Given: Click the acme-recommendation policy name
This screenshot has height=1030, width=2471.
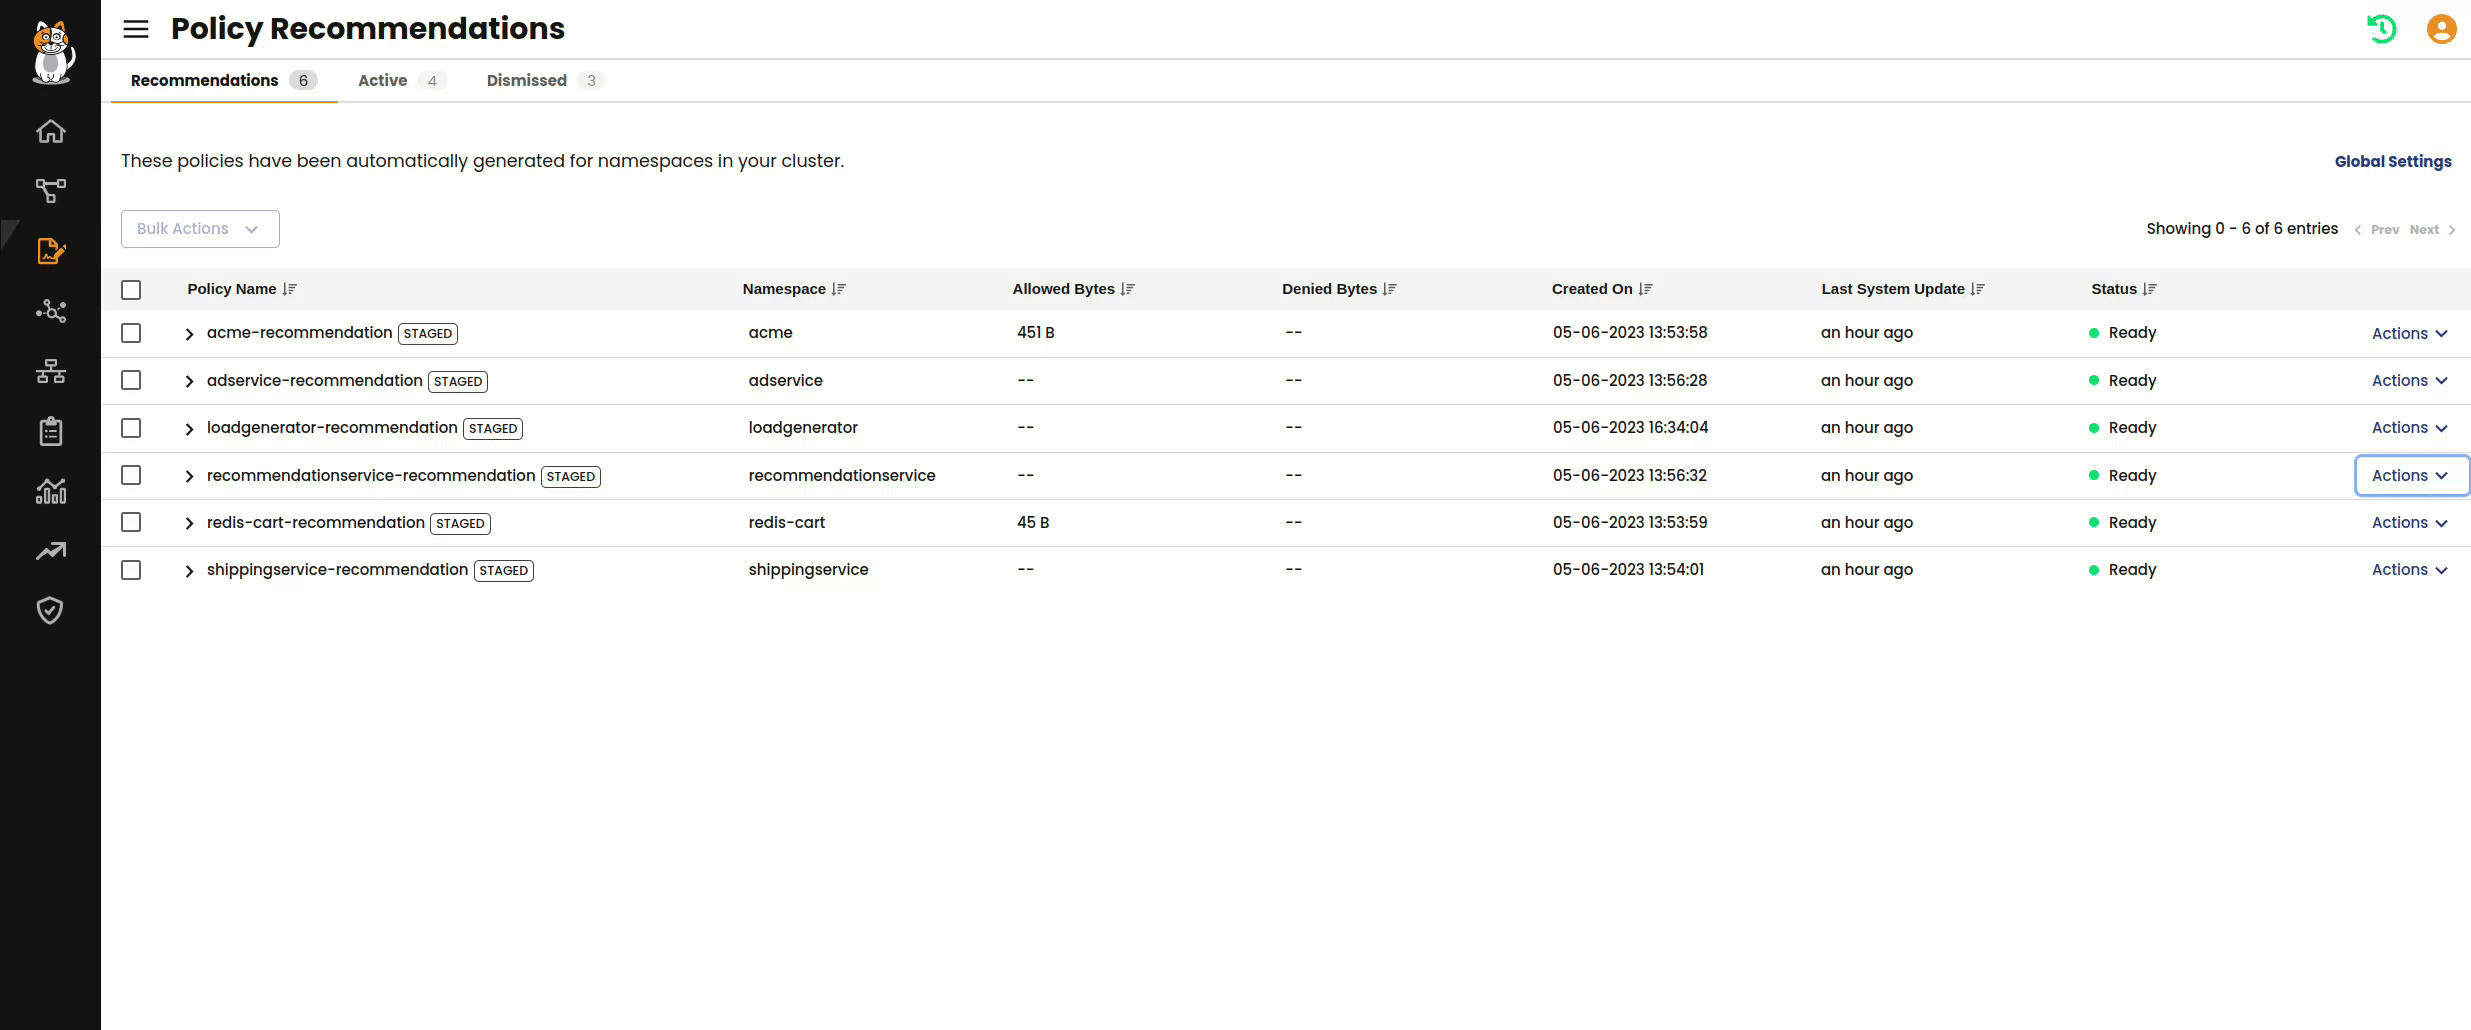Looking at the screenshot, I should click(x=299, y=332).
